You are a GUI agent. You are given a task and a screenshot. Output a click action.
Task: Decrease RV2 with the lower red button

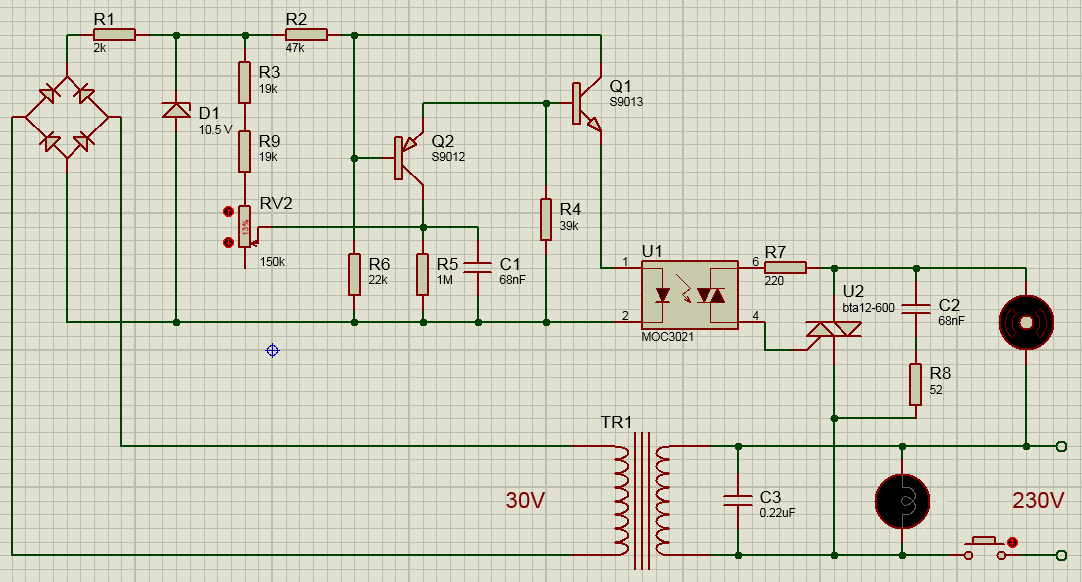(x=228, y=242)
